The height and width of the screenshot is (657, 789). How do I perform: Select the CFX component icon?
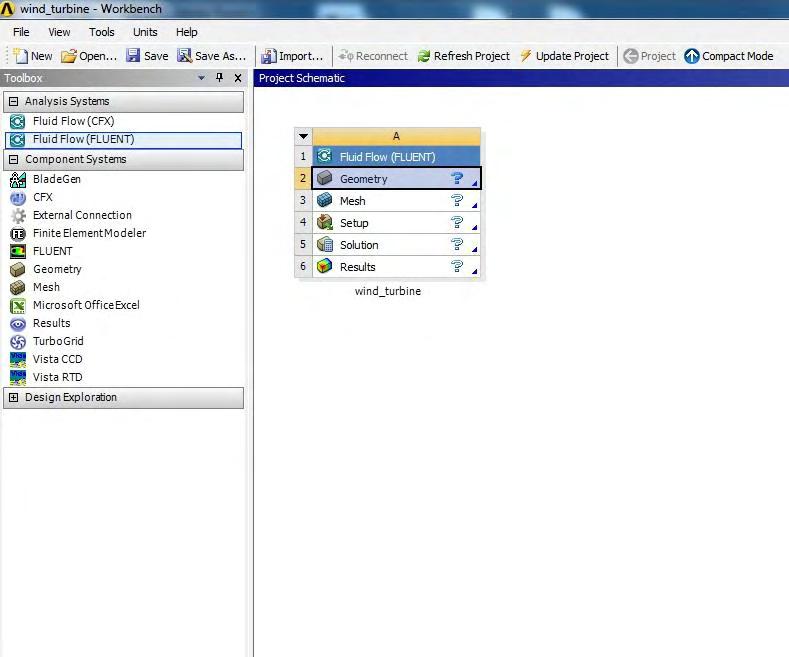(x=18, y=198)
